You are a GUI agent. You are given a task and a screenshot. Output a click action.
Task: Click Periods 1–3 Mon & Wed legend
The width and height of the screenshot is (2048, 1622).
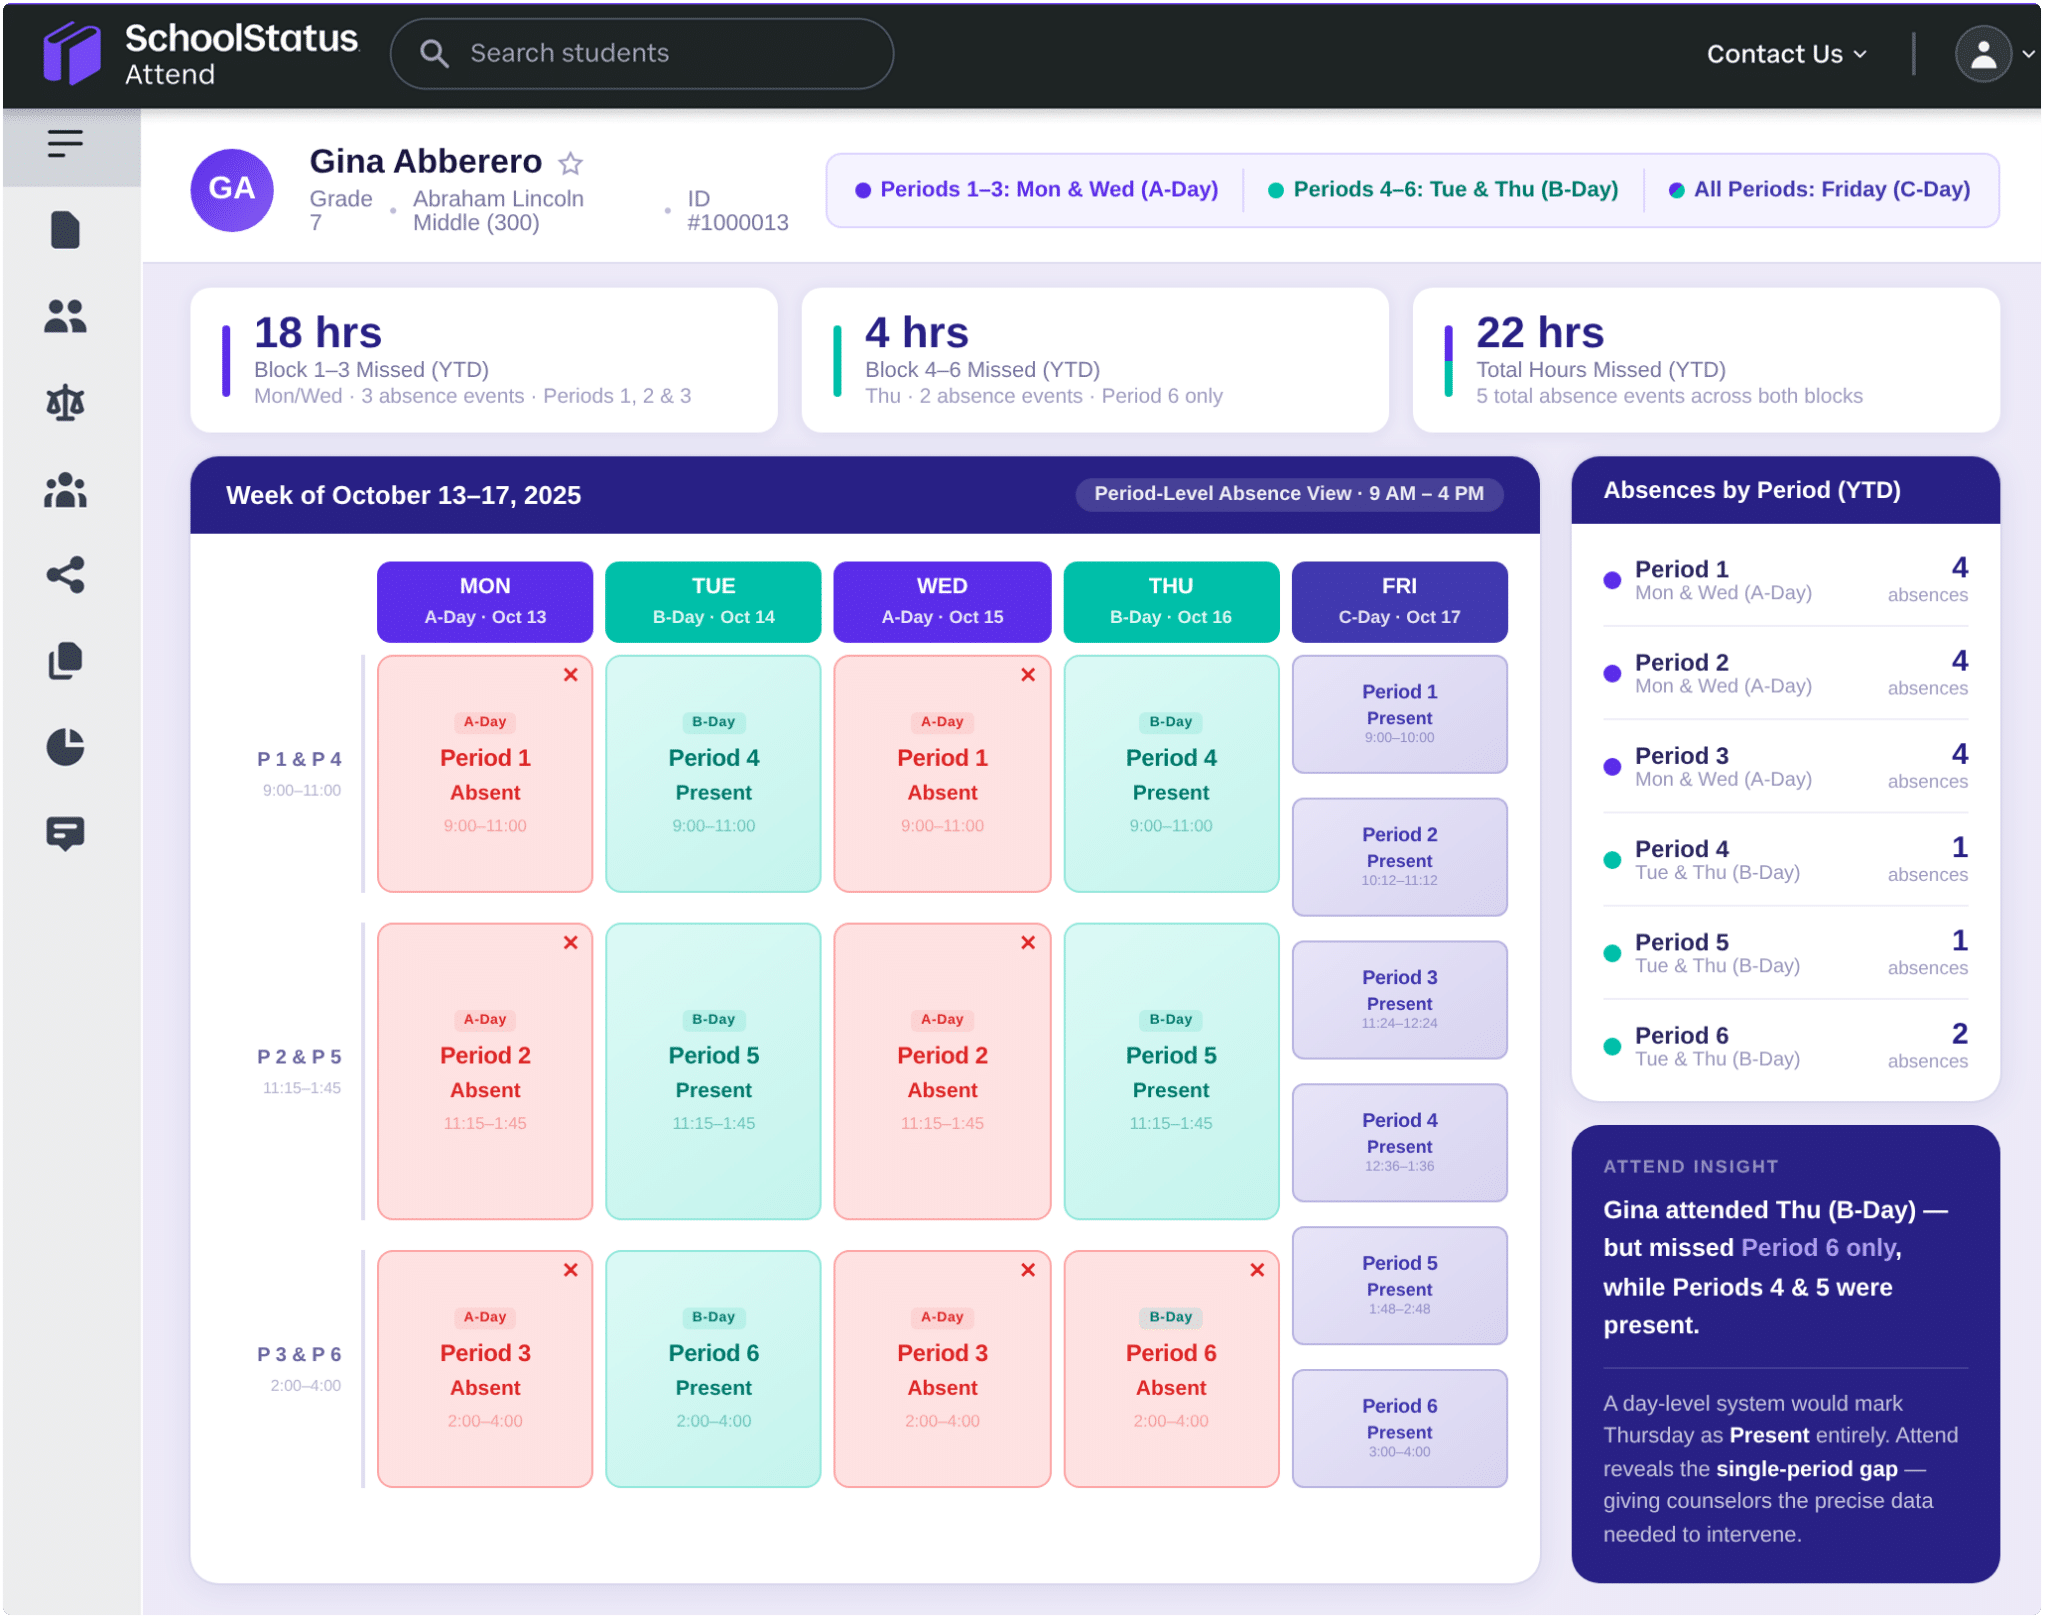(1036, 190)
